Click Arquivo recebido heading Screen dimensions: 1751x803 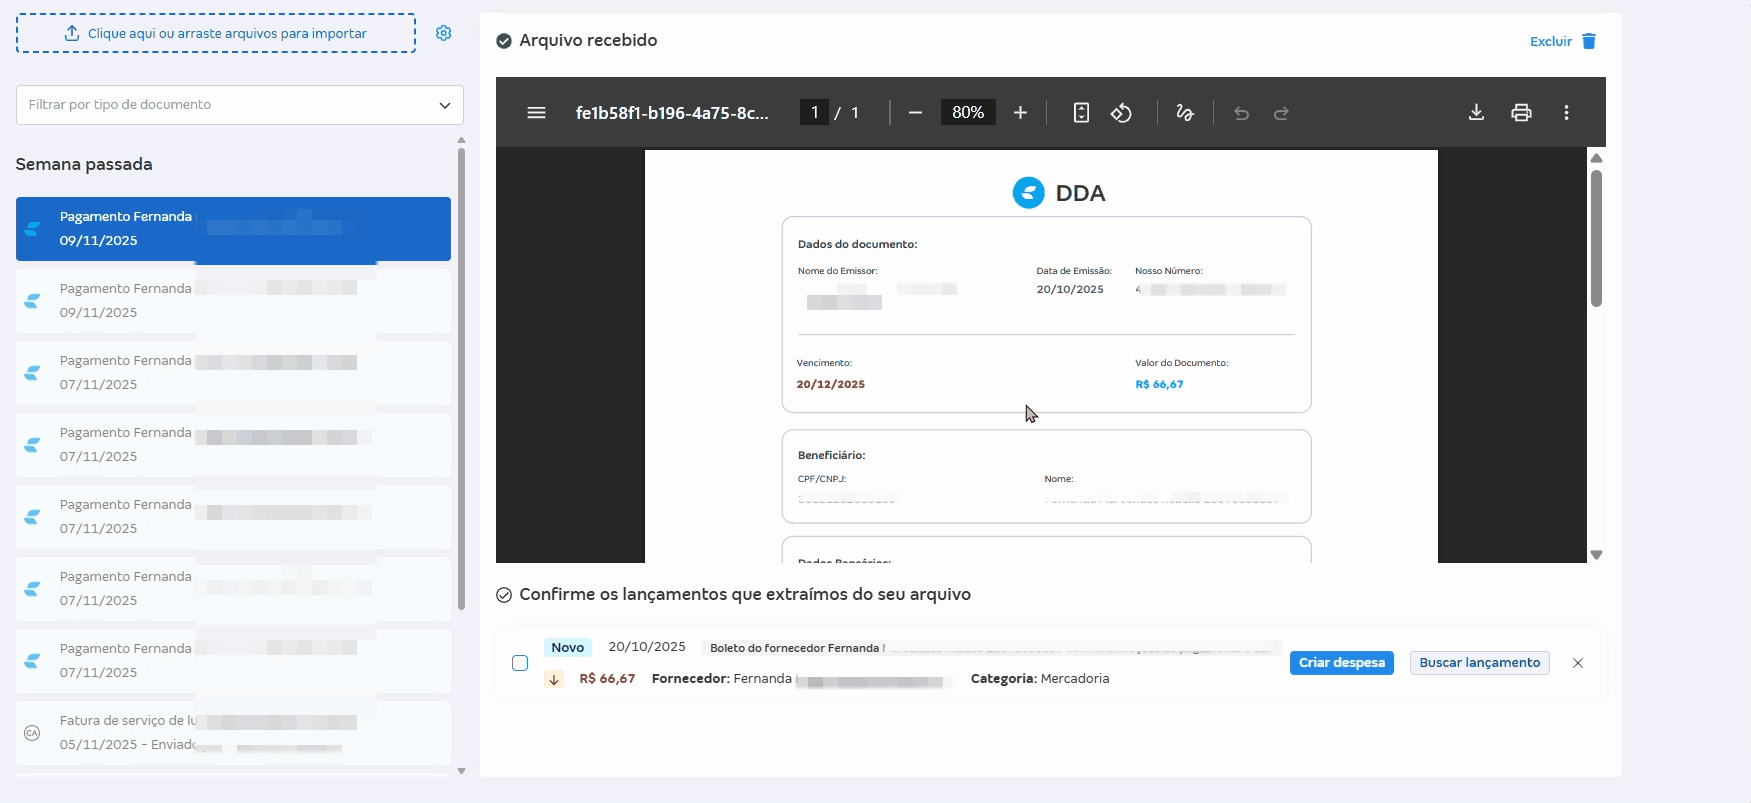tap(588, 40)
